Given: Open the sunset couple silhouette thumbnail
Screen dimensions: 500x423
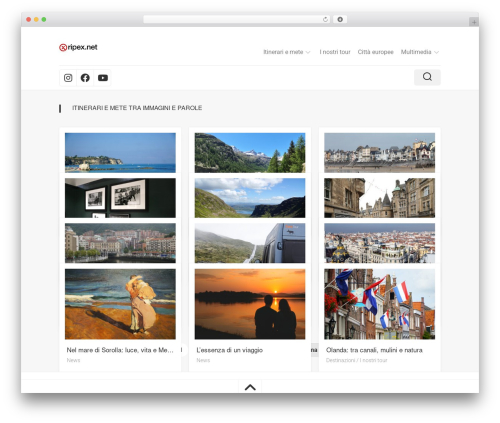Looking at the screenshot, I should [x=250, y=304].
